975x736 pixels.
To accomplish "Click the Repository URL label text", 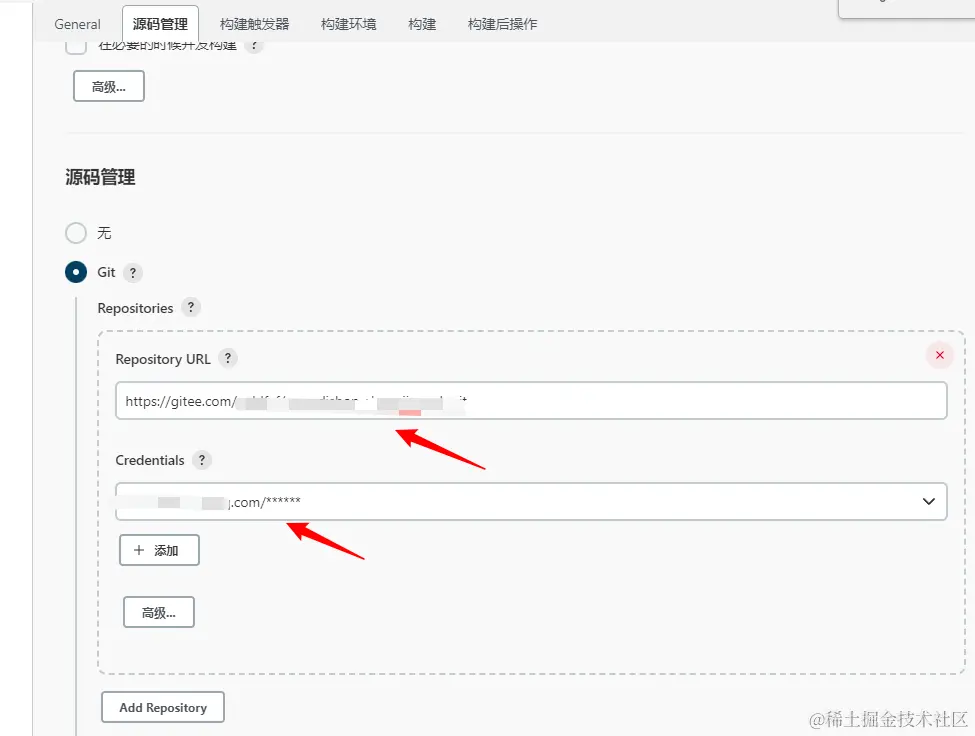I will 163,359.
